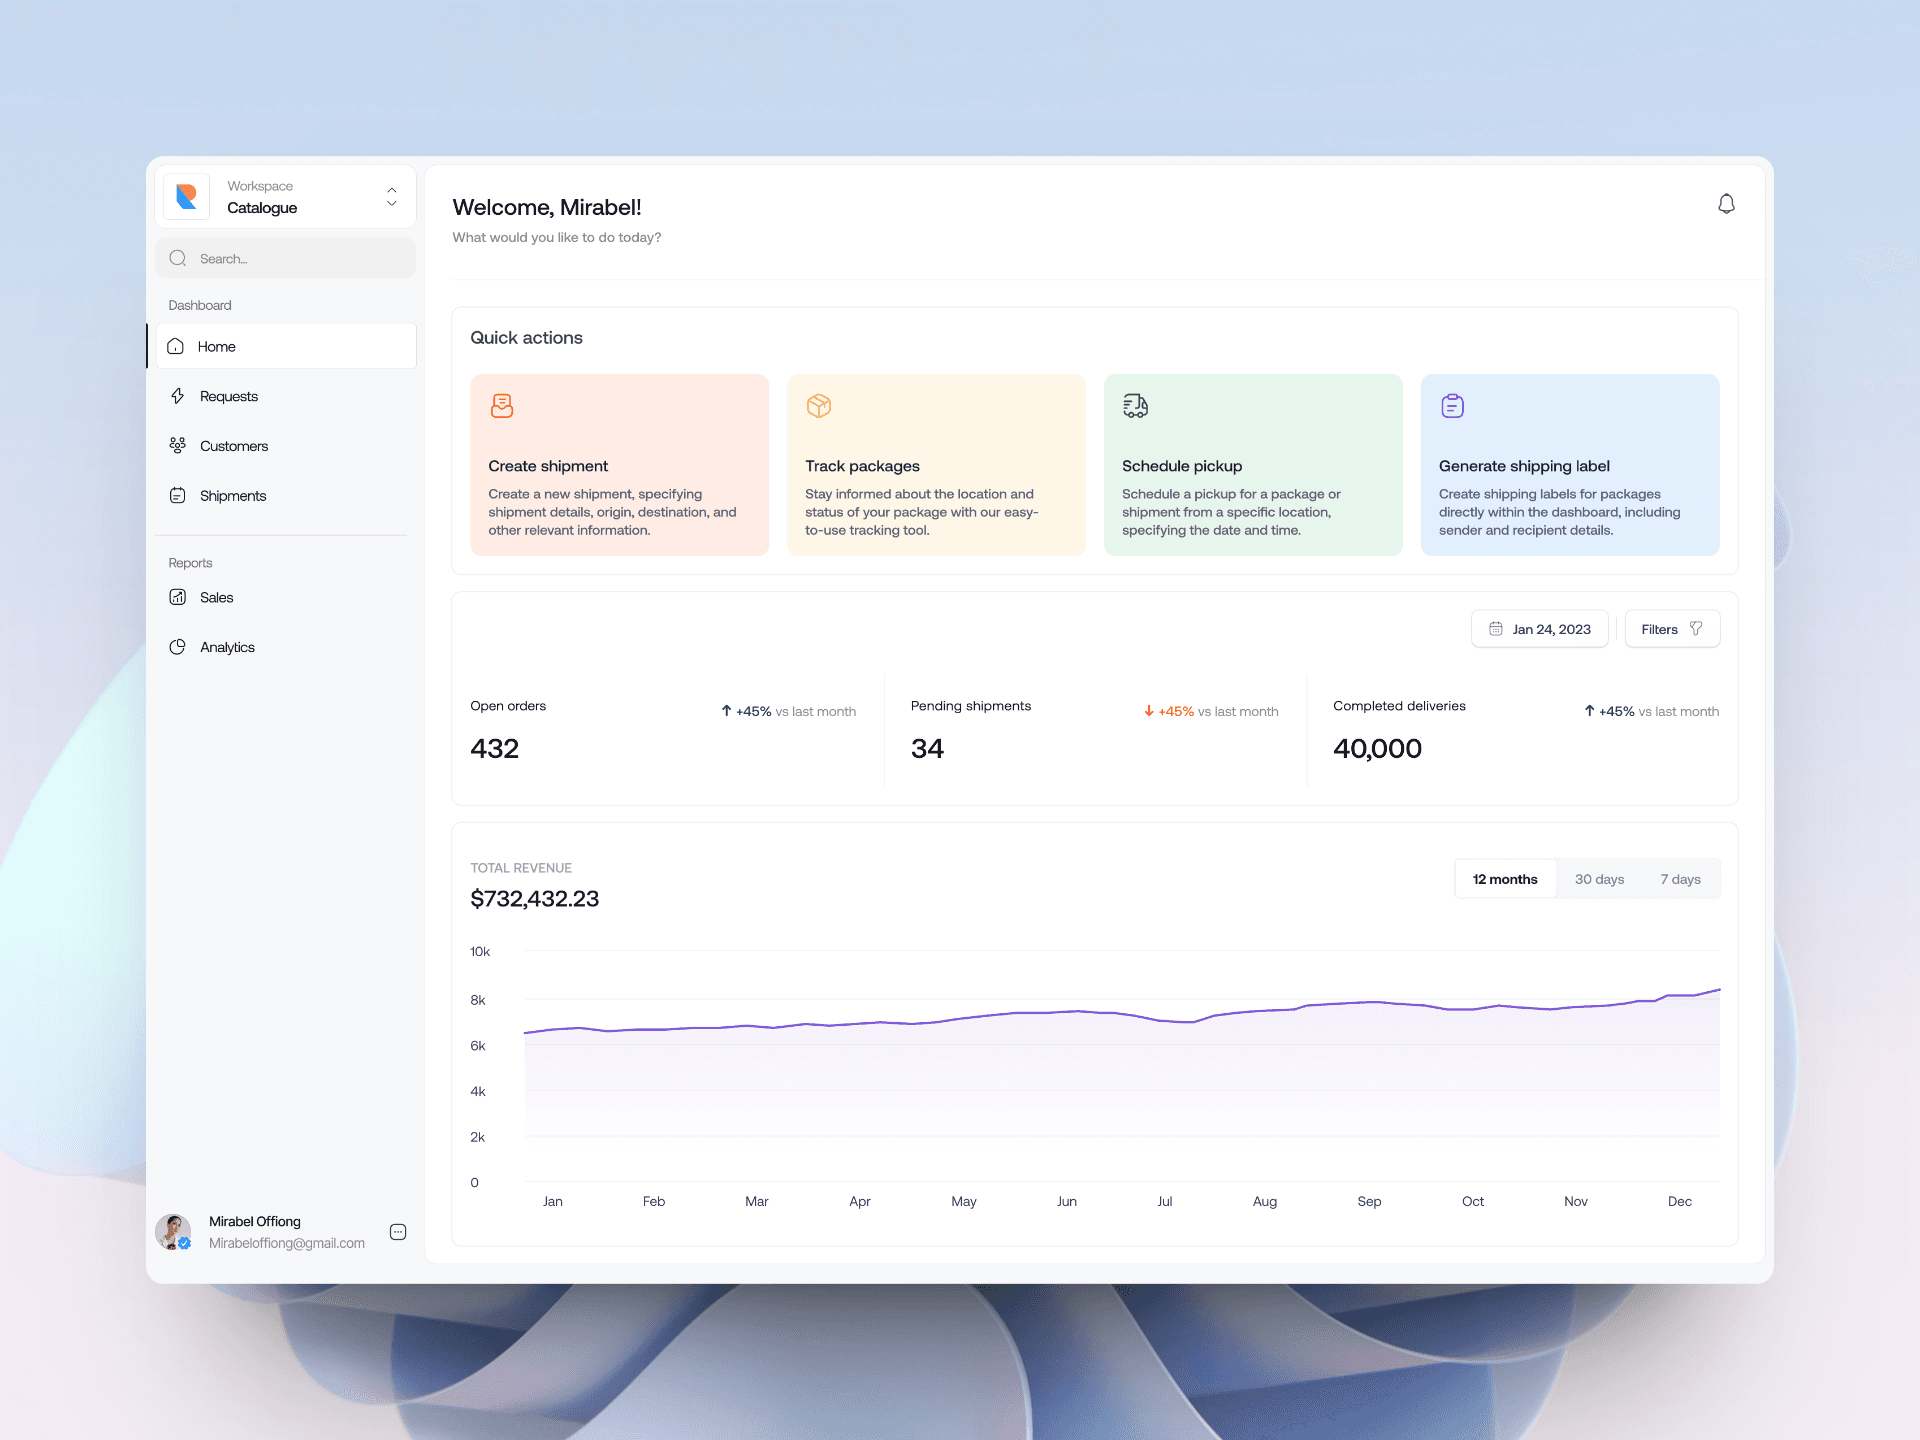Click up arrow beside Completed deliveries +45%
This screenshot has height=1440, width=1920.
coord(1589,711)
